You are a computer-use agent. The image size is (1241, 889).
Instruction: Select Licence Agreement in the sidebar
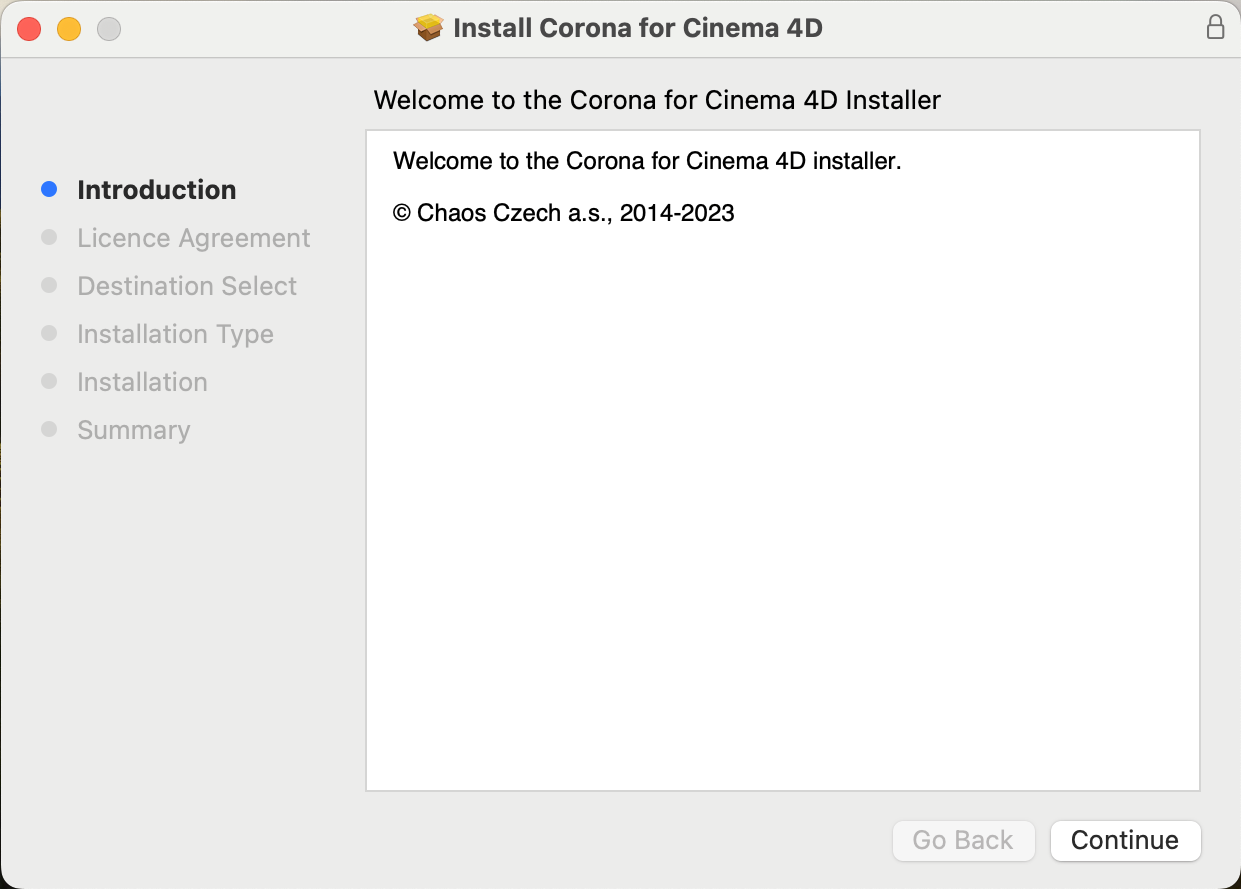tap(193, 237)
